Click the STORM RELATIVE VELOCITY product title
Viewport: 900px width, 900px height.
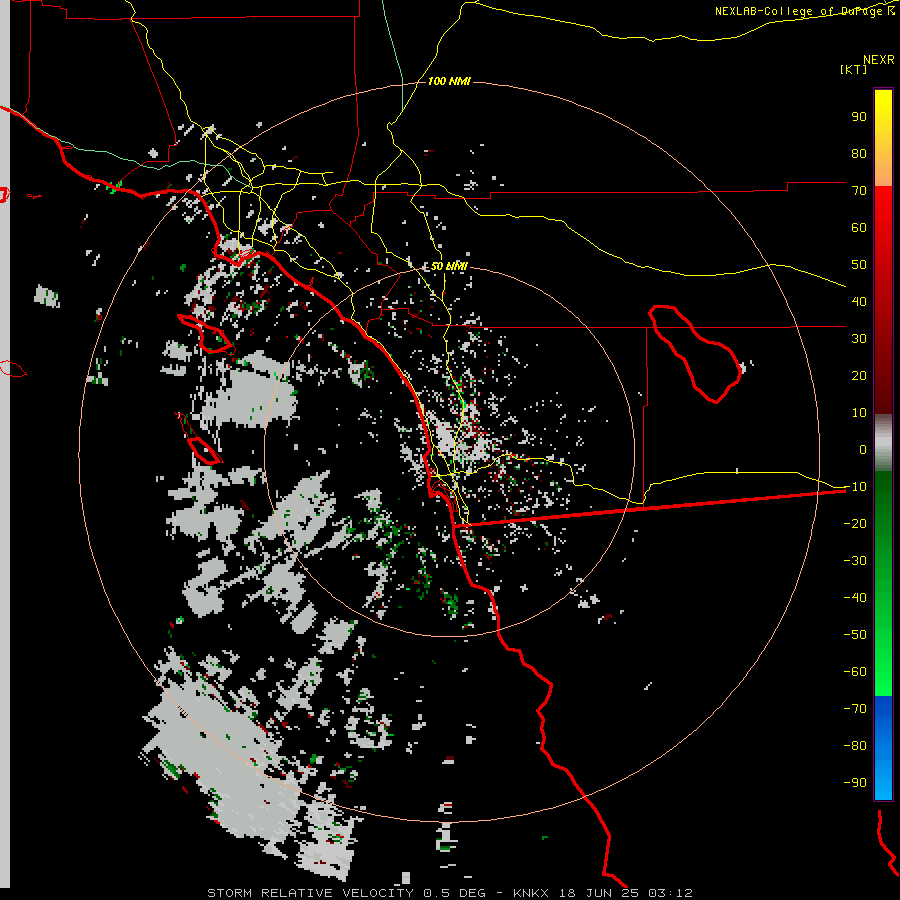[310, 893]
